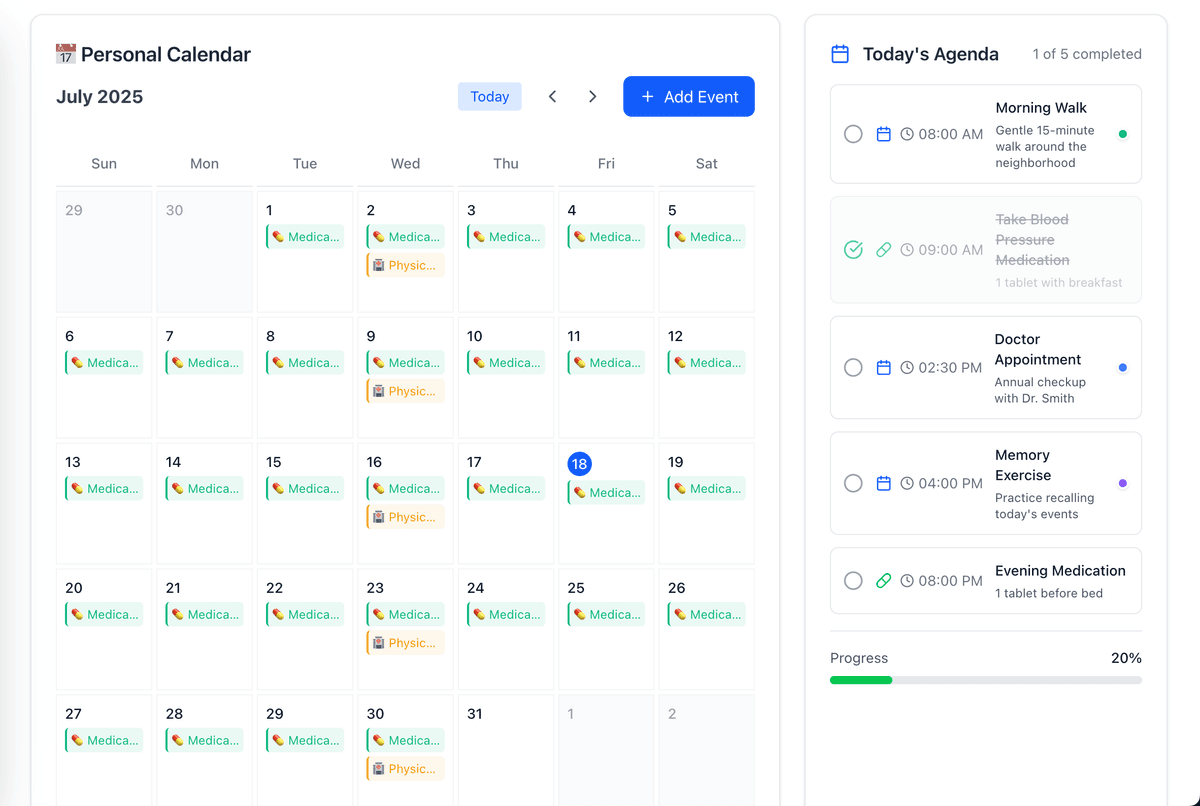Click the Personal Calendar emoji icon
1200x806 pixels.
(x=66, y=54)
